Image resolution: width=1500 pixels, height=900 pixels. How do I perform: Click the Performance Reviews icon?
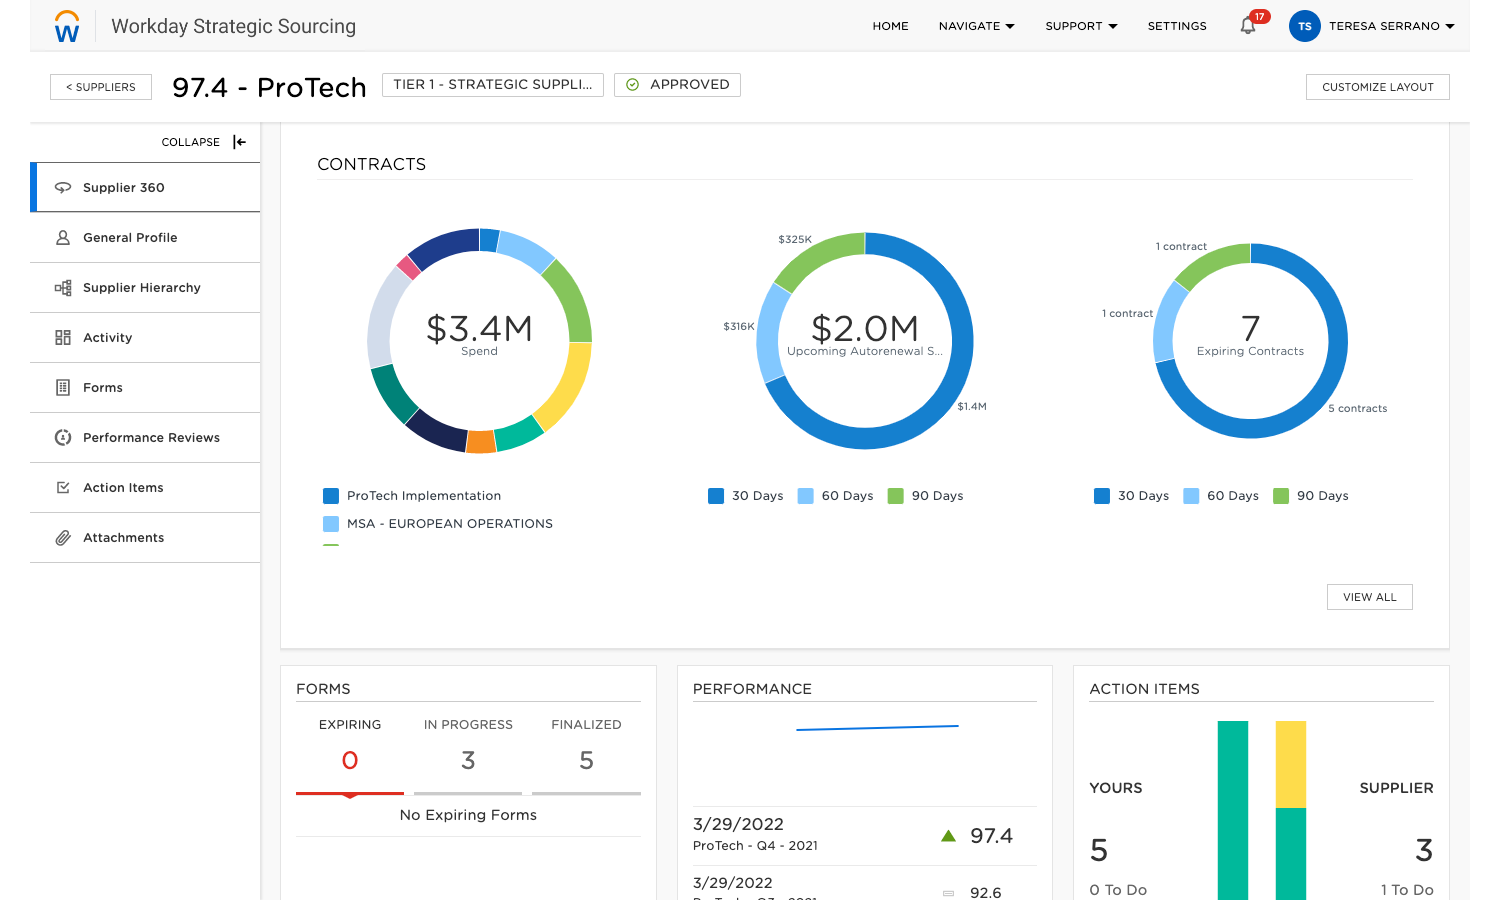[x=63, y=438]
